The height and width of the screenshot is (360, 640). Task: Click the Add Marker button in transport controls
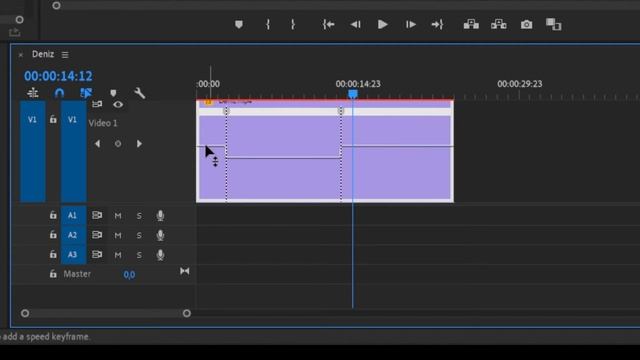(239, 24)
